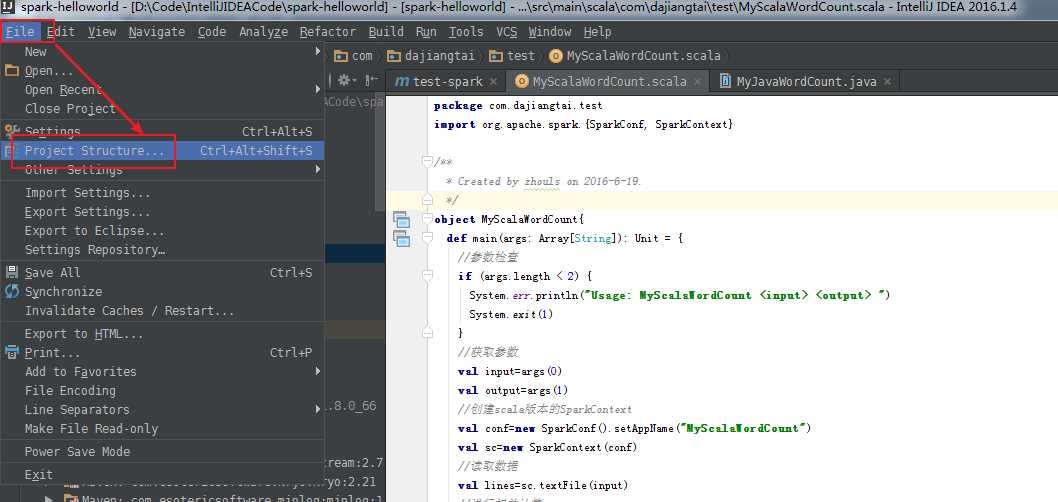Viewport: 1058px width, 502px height.
Task: Toggle Power Save Mode
Action: 163,451
